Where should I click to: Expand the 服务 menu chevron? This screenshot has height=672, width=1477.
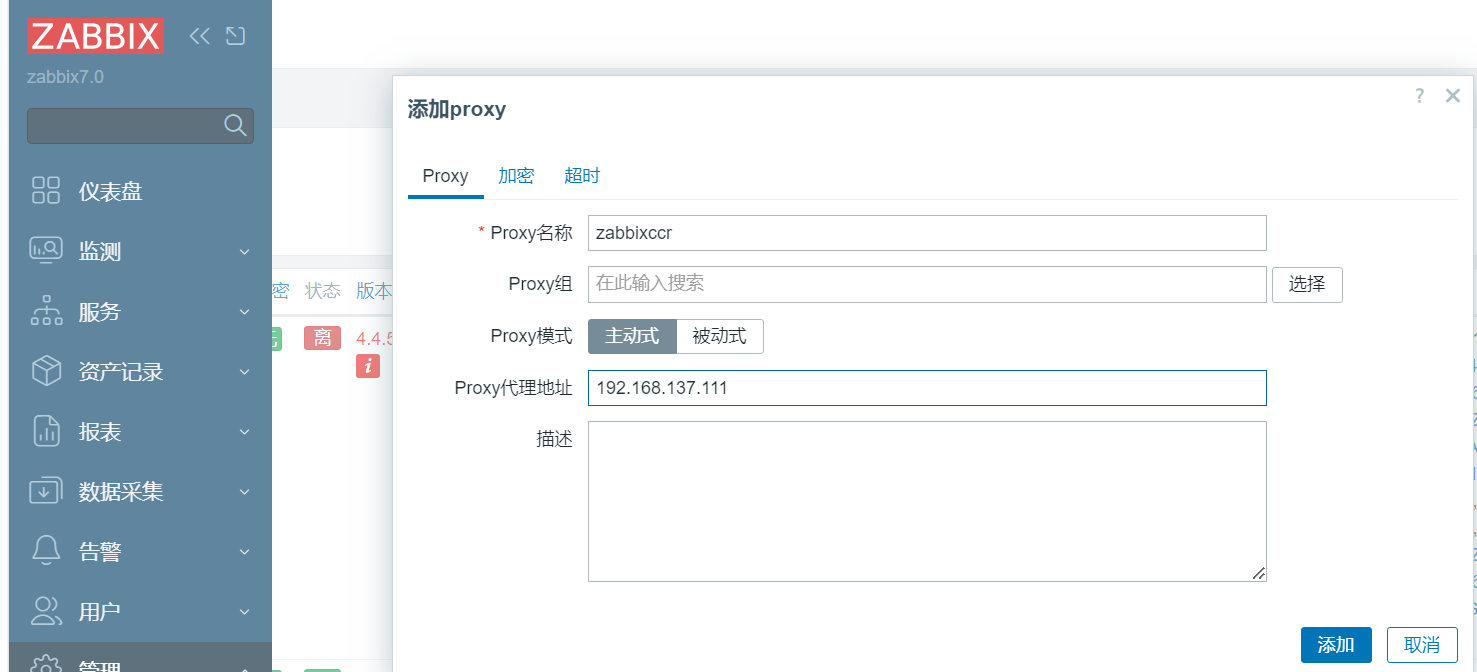point(245,312)
